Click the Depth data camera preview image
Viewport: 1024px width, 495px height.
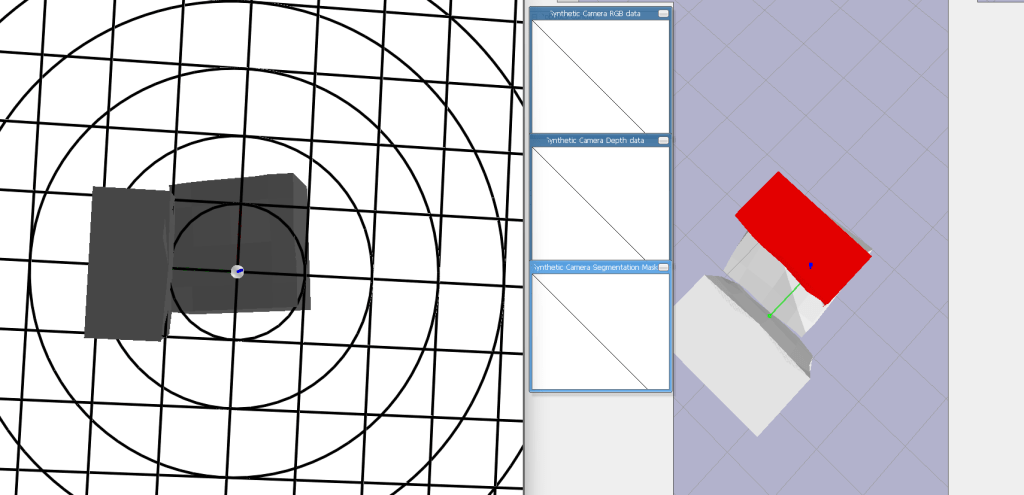tap(600, 202)
